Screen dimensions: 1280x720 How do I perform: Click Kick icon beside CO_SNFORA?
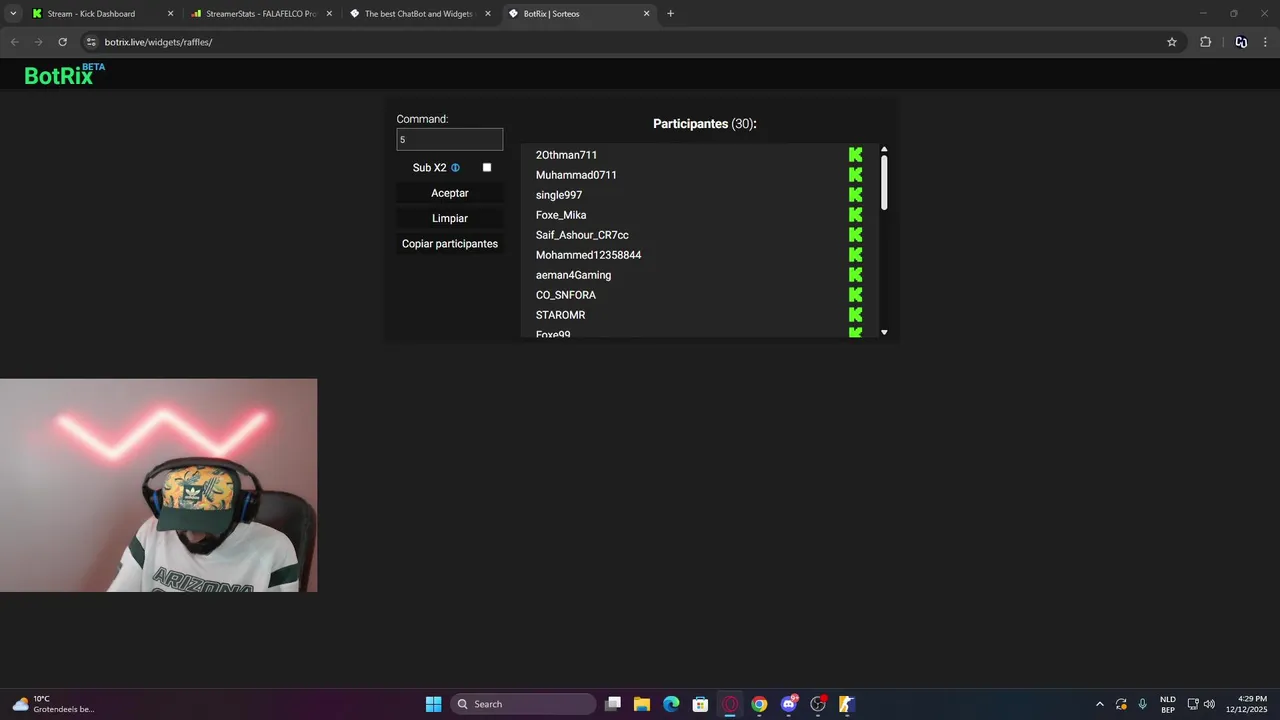point(855,295)
